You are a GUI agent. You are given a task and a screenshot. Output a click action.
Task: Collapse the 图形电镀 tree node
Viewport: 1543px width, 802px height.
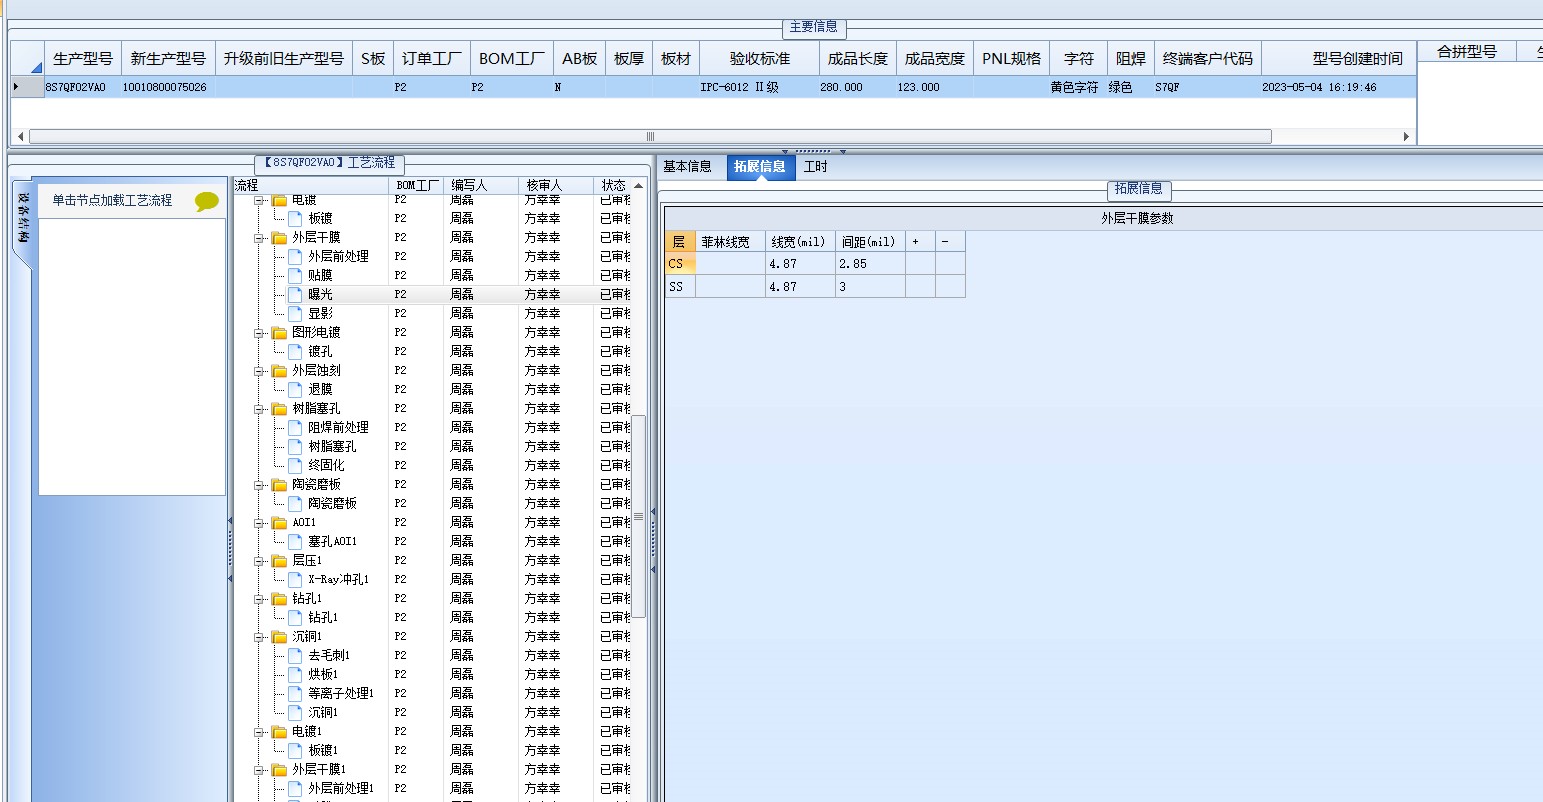[258, 333]
